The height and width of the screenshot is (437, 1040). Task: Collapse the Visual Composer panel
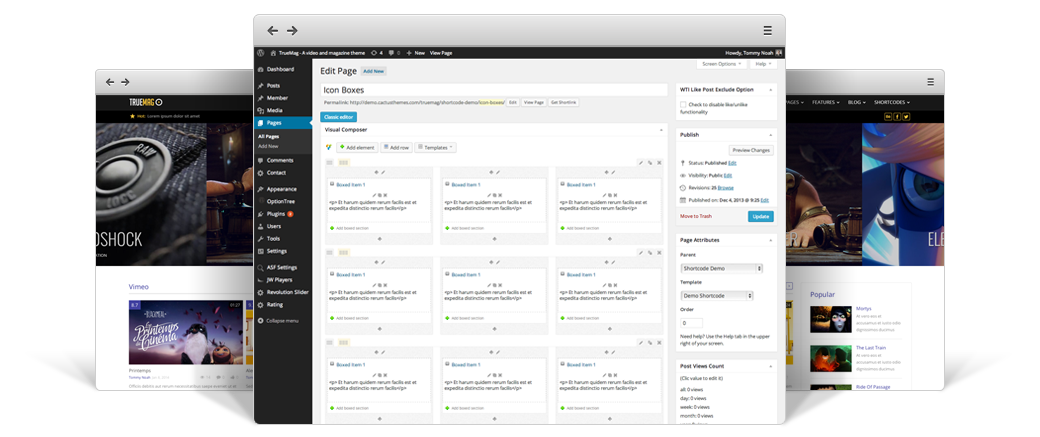coord(660,130)
